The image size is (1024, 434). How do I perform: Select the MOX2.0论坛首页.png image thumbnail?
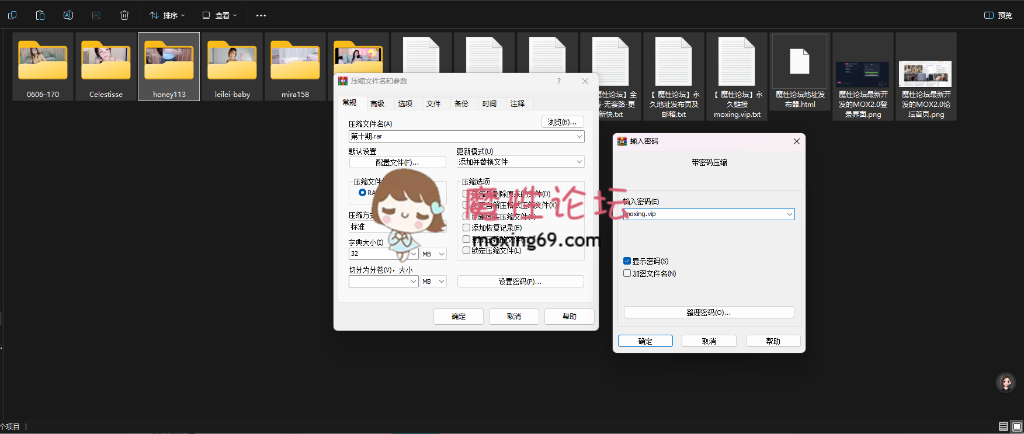click(925, 76)
